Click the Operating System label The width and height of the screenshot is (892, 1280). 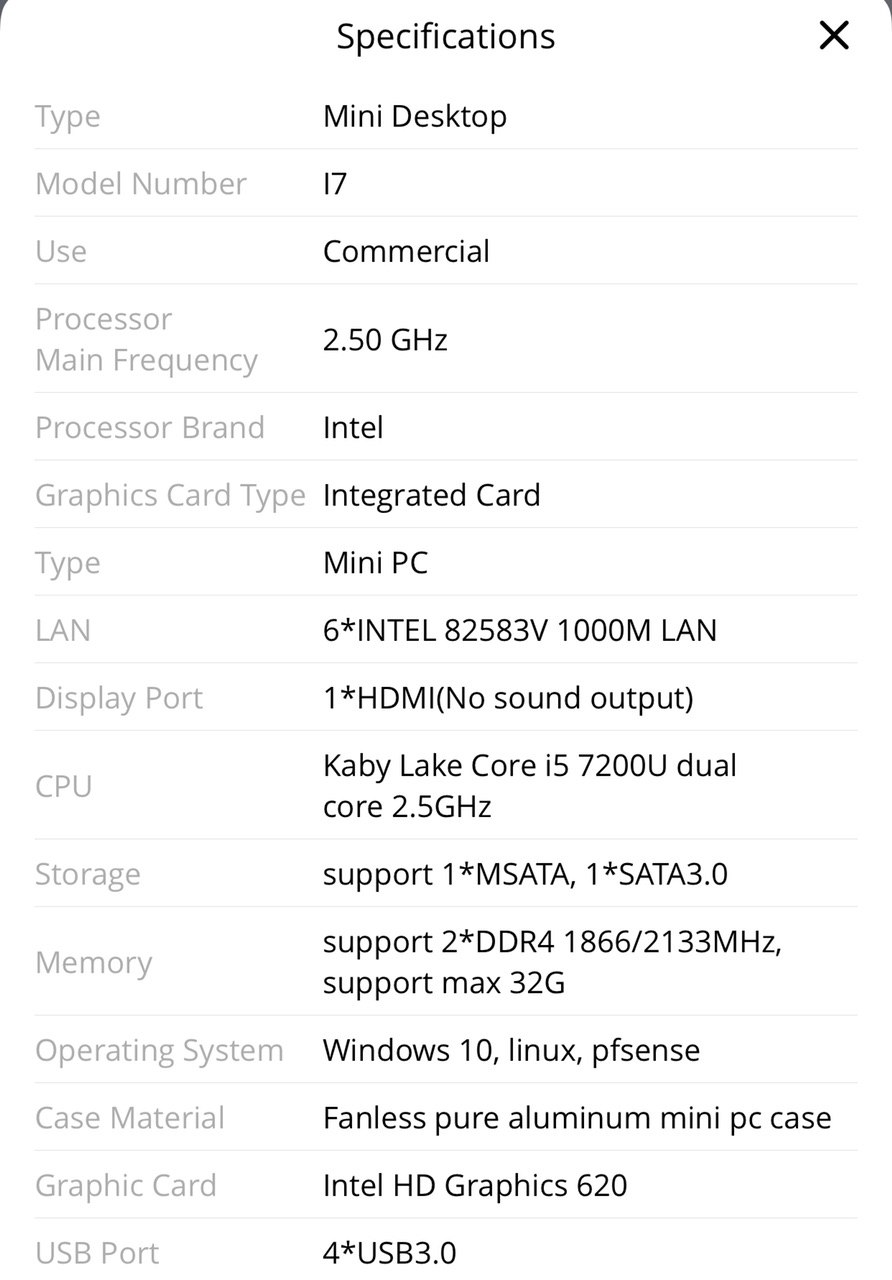(160, 1051)
